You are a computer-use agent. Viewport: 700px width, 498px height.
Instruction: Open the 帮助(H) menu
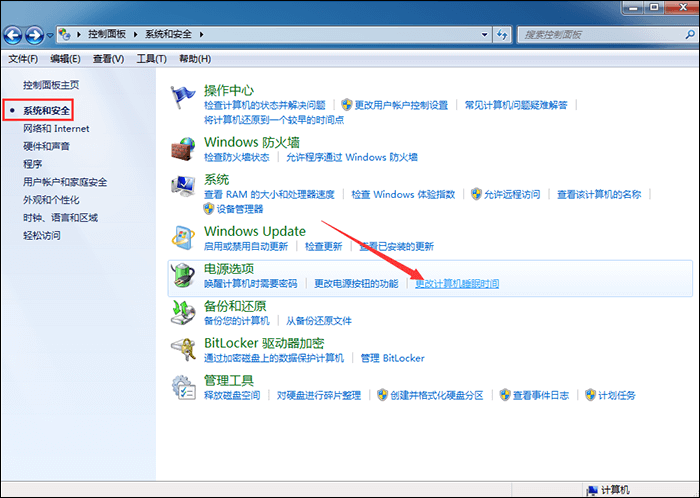(195, 59)
